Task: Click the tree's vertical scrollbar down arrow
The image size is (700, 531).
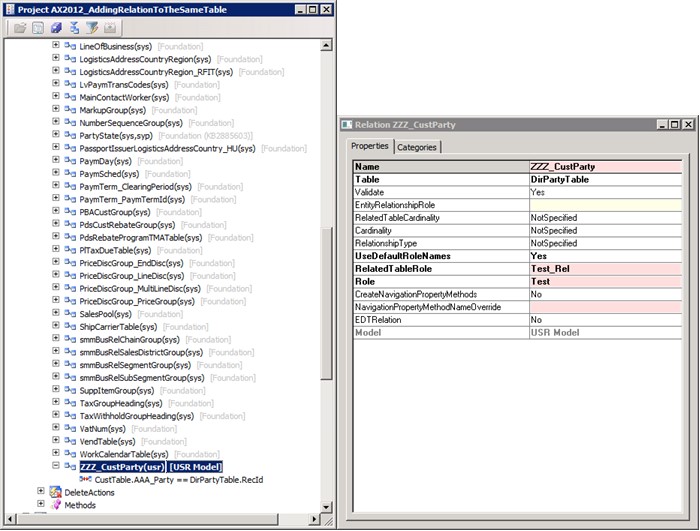Action: pyautogui.click(x=326, y=507)
